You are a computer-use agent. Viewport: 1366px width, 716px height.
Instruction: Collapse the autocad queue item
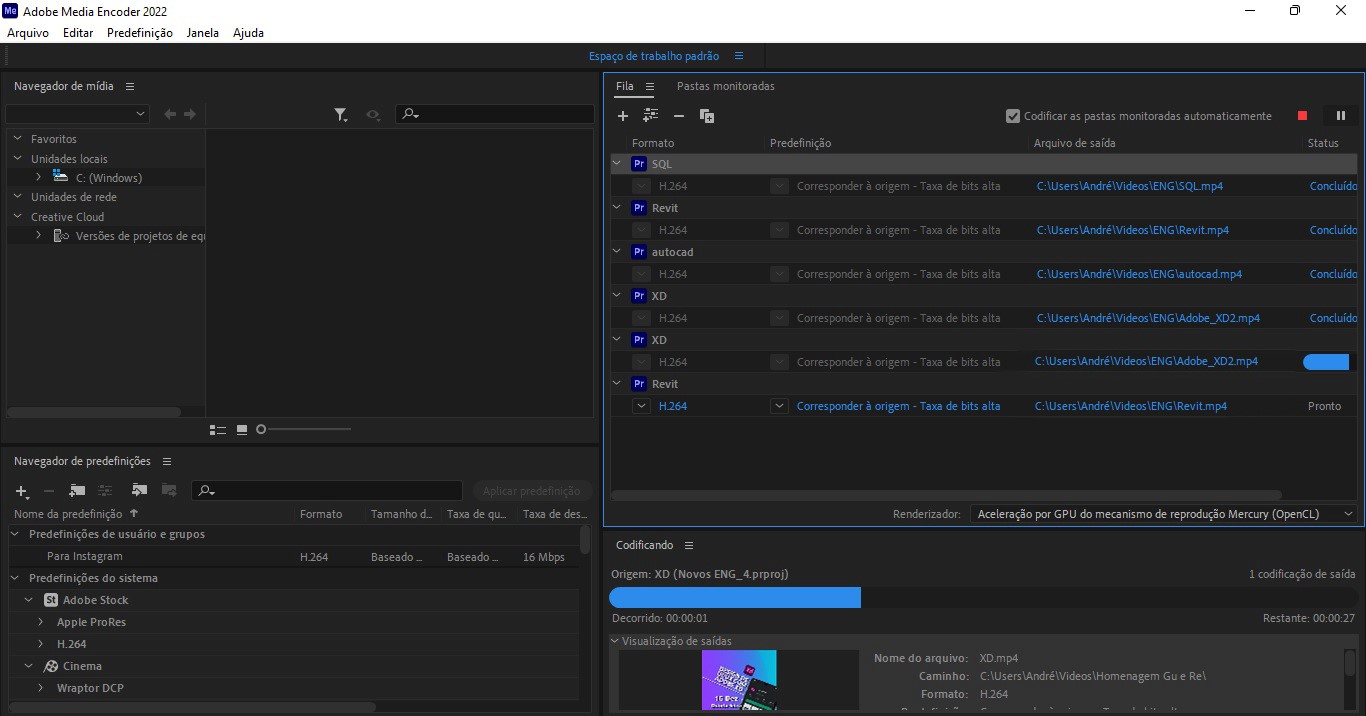point(617,251)
